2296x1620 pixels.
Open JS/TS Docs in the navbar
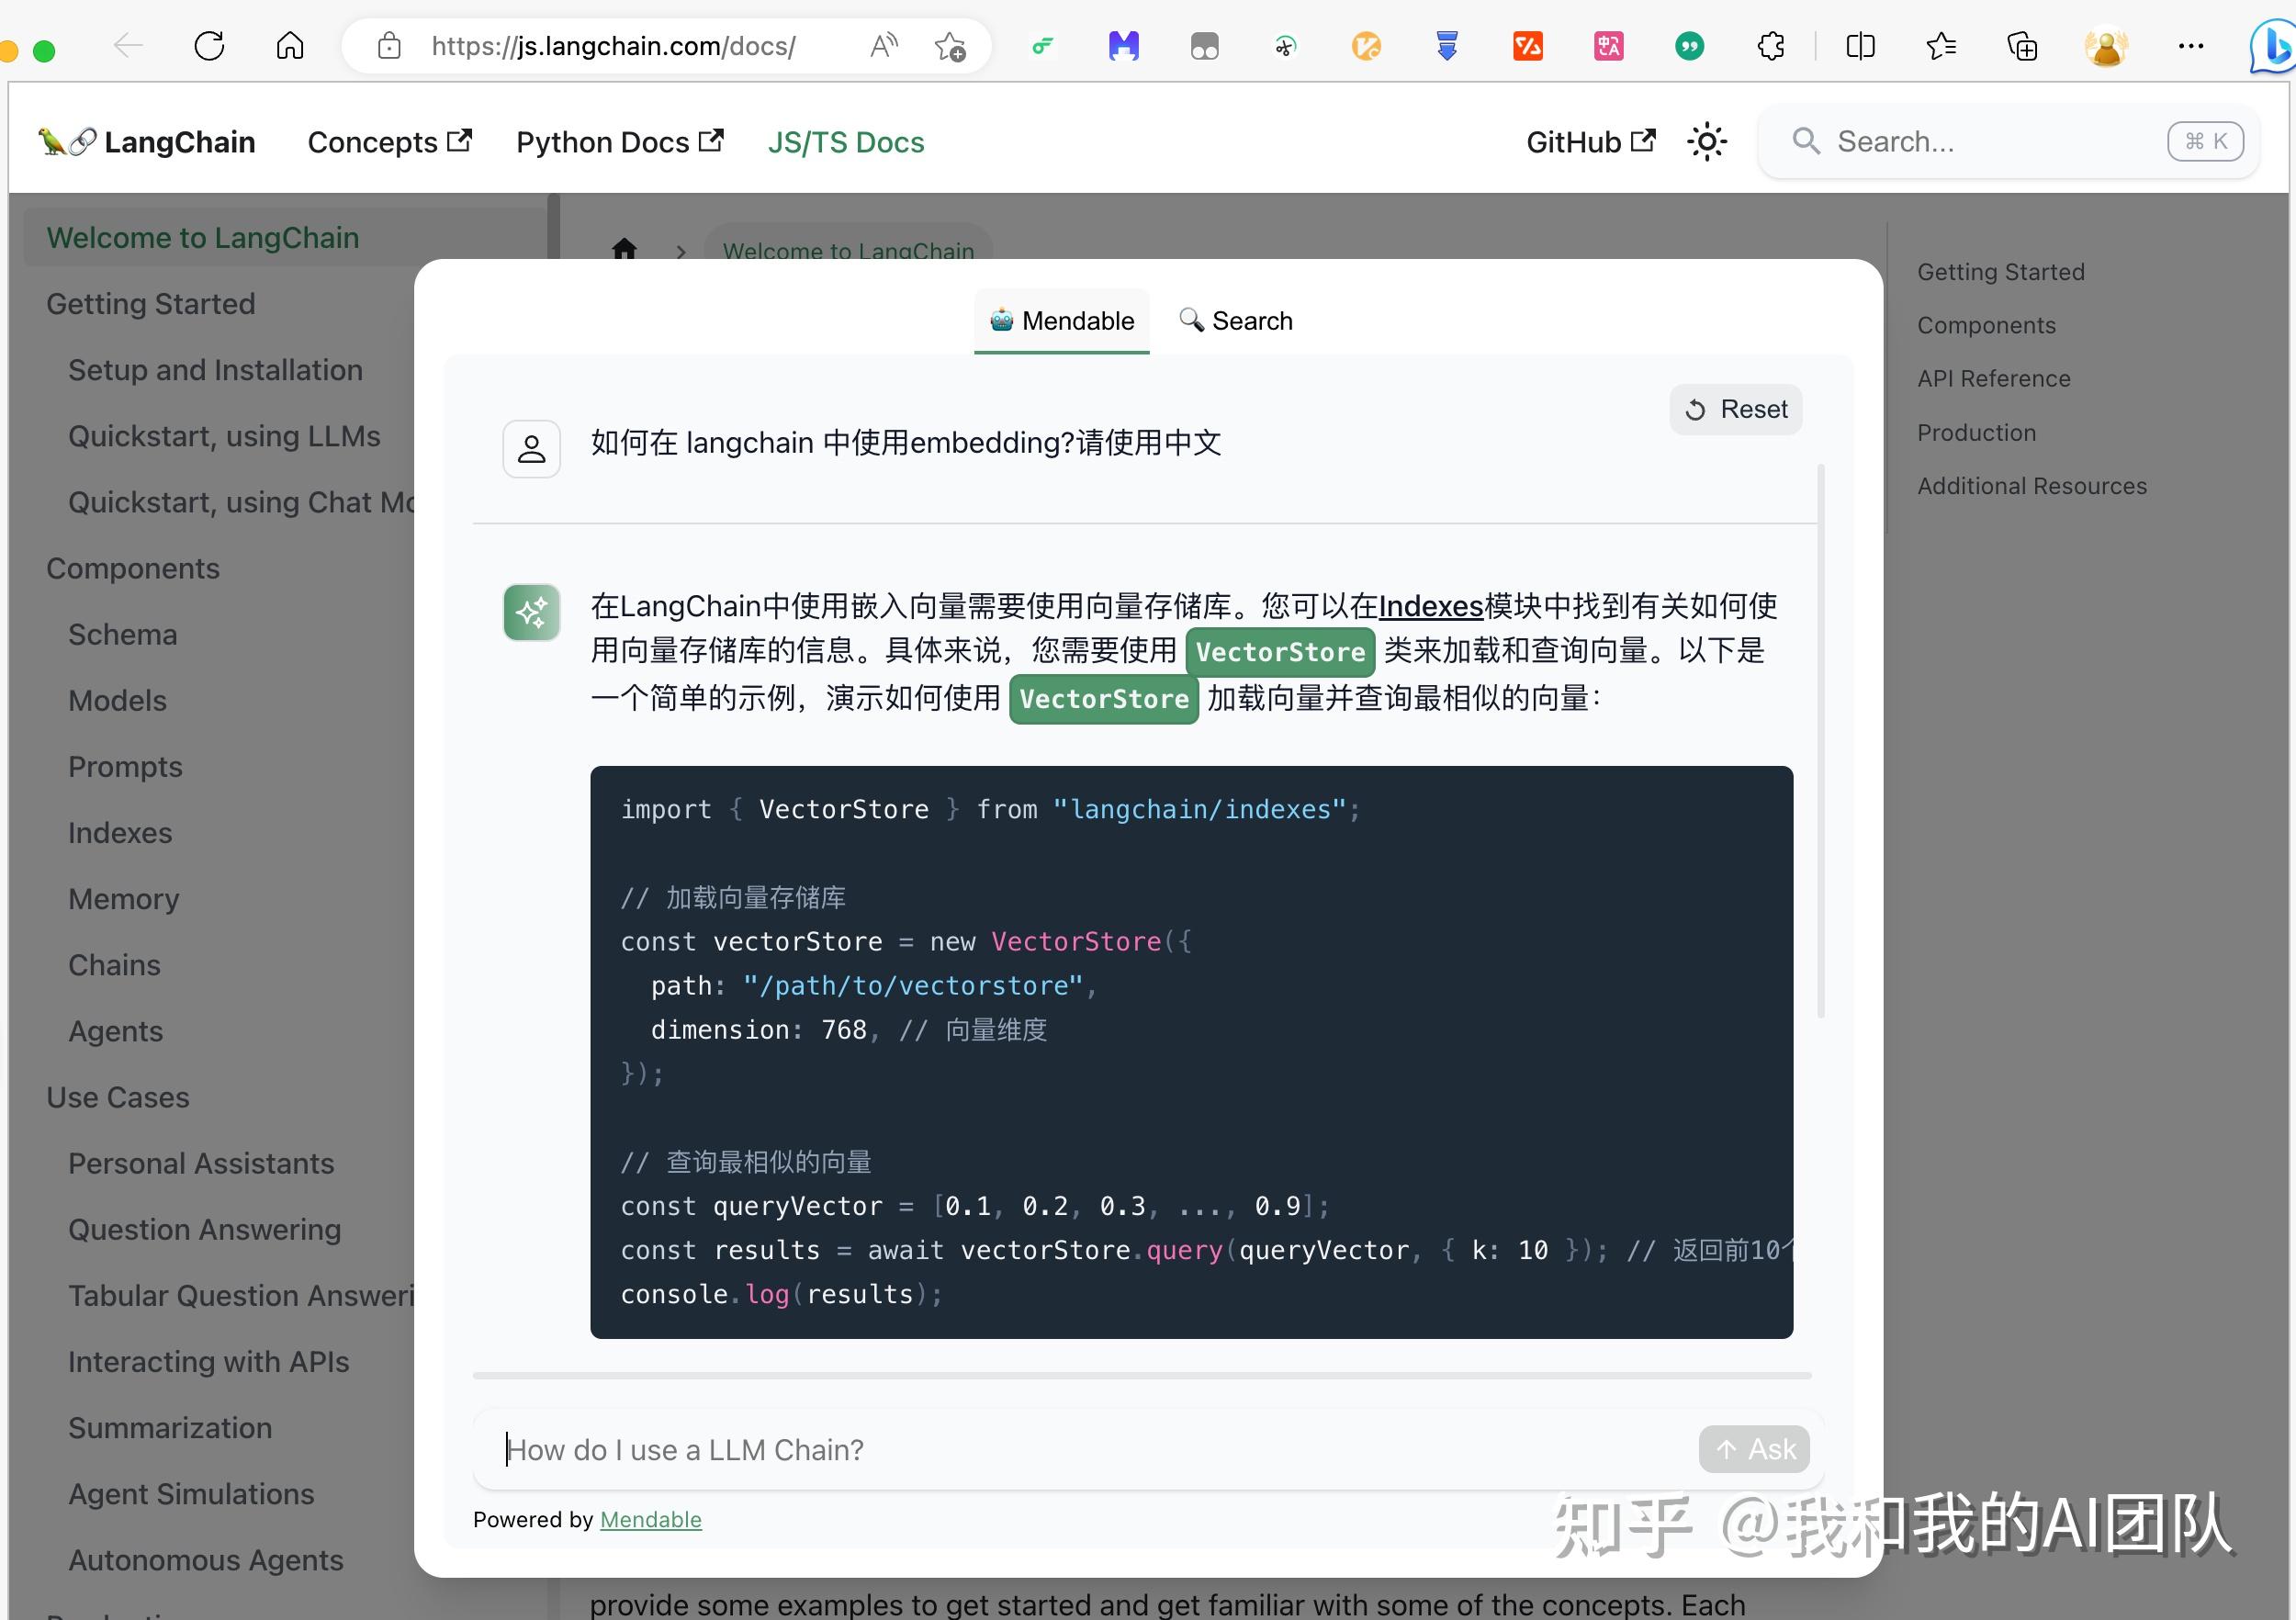pyautogui.click(x=846, y=142)
